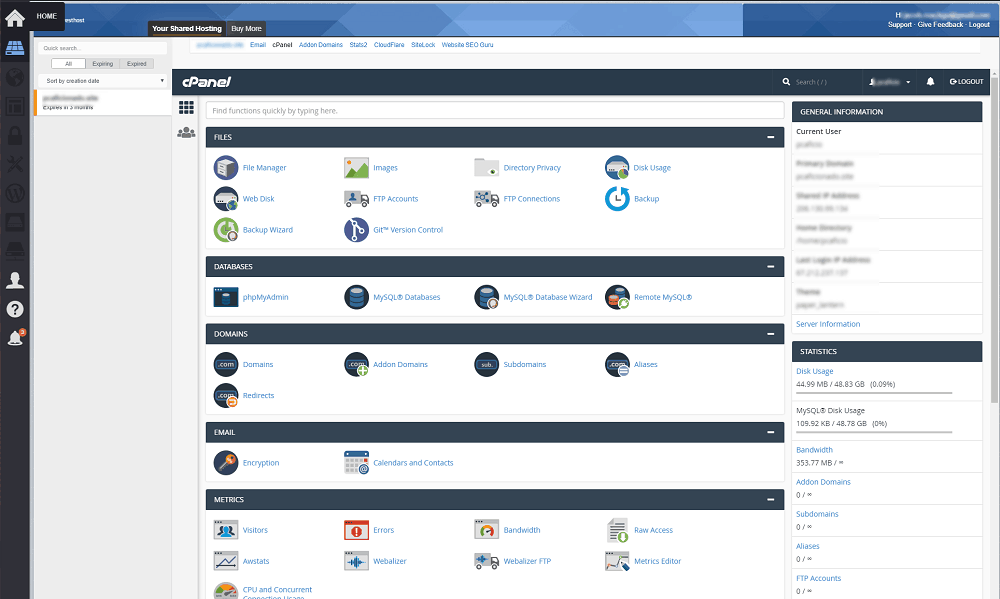1000x599 pixels.
Task: Open the File Manager icon
Action: (226, 168)
